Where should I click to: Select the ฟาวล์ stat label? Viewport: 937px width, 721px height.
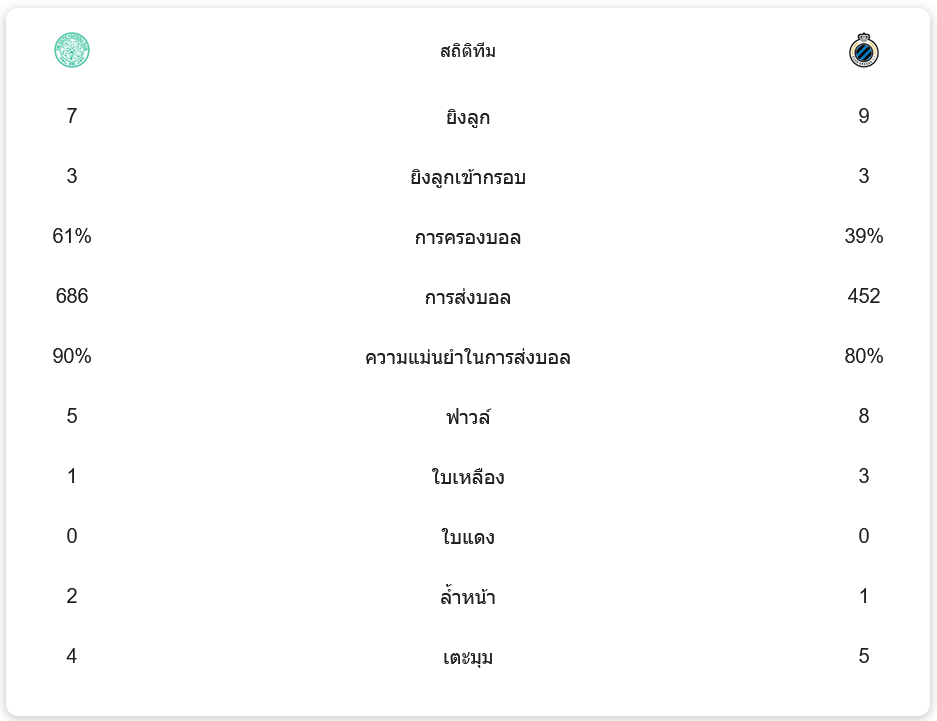pos(468,417)
